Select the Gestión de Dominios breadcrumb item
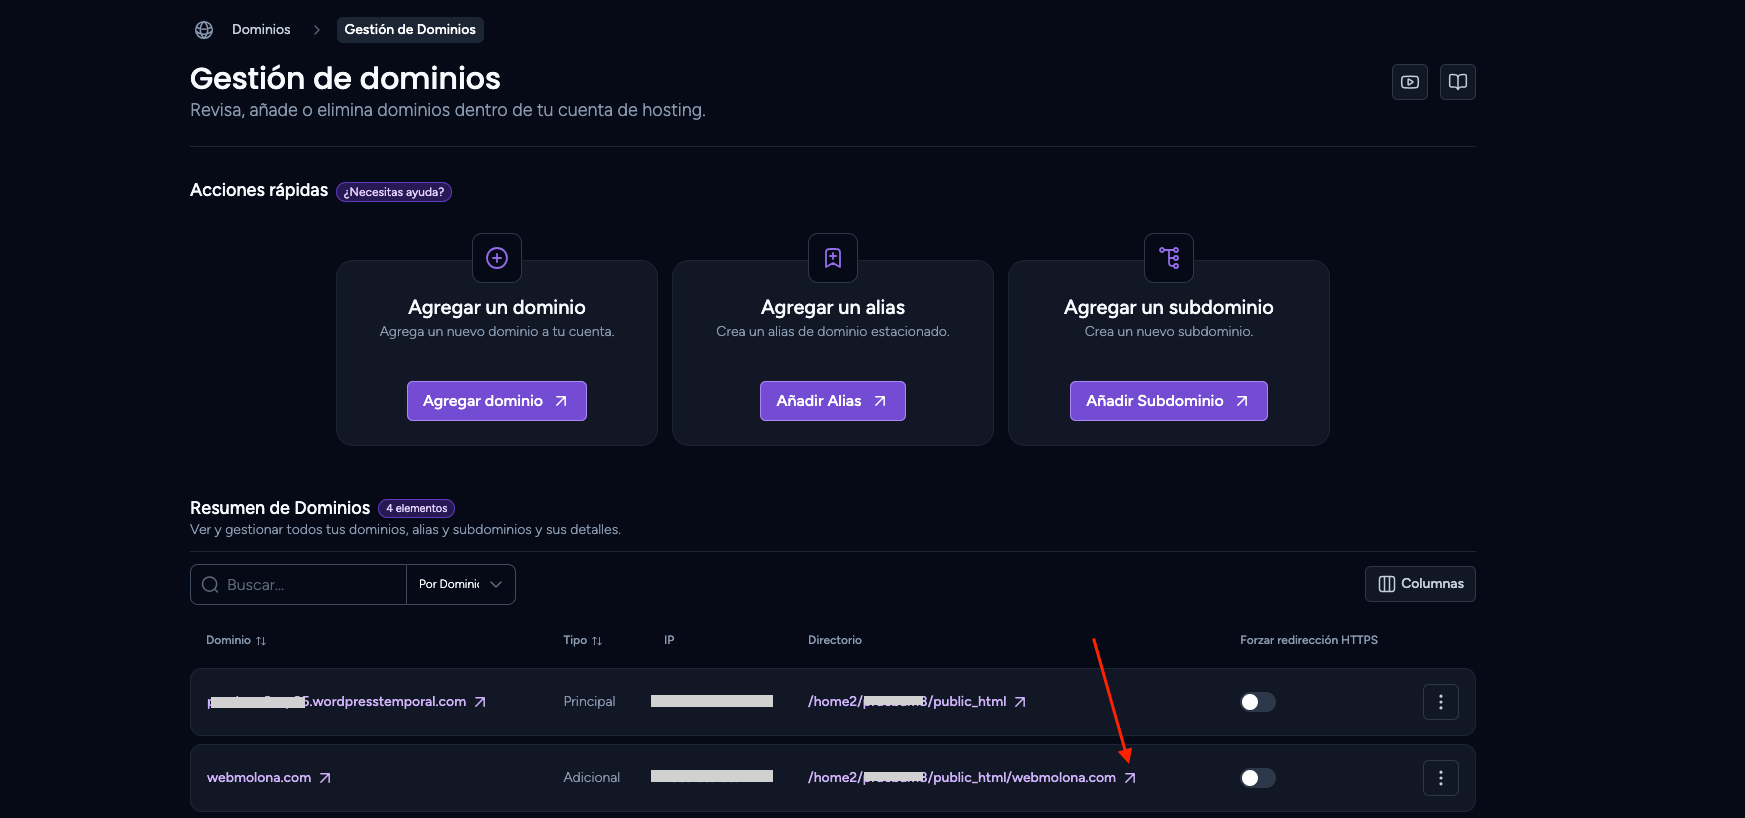The width and height of the screenshot is (1745, 818). (x=410, y=30)
